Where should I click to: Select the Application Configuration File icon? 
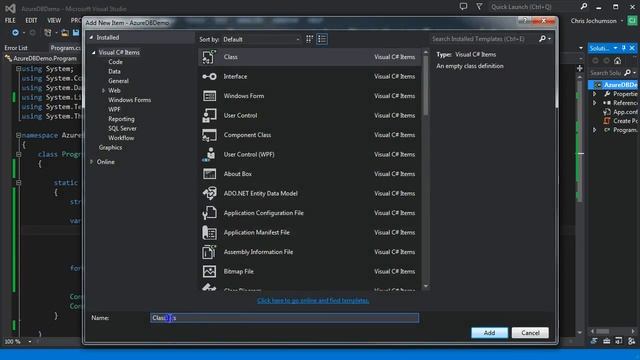209,213
